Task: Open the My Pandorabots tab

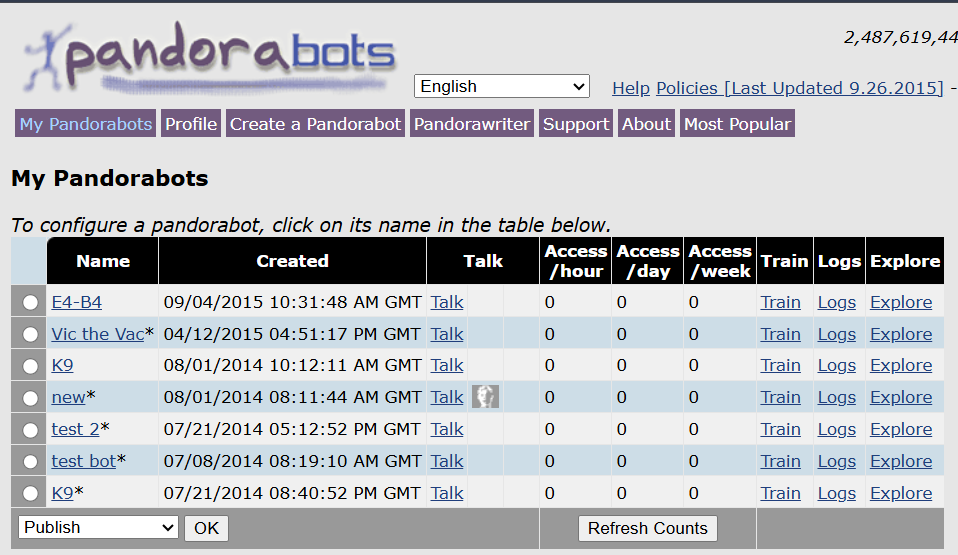Action: click(86, 123)
